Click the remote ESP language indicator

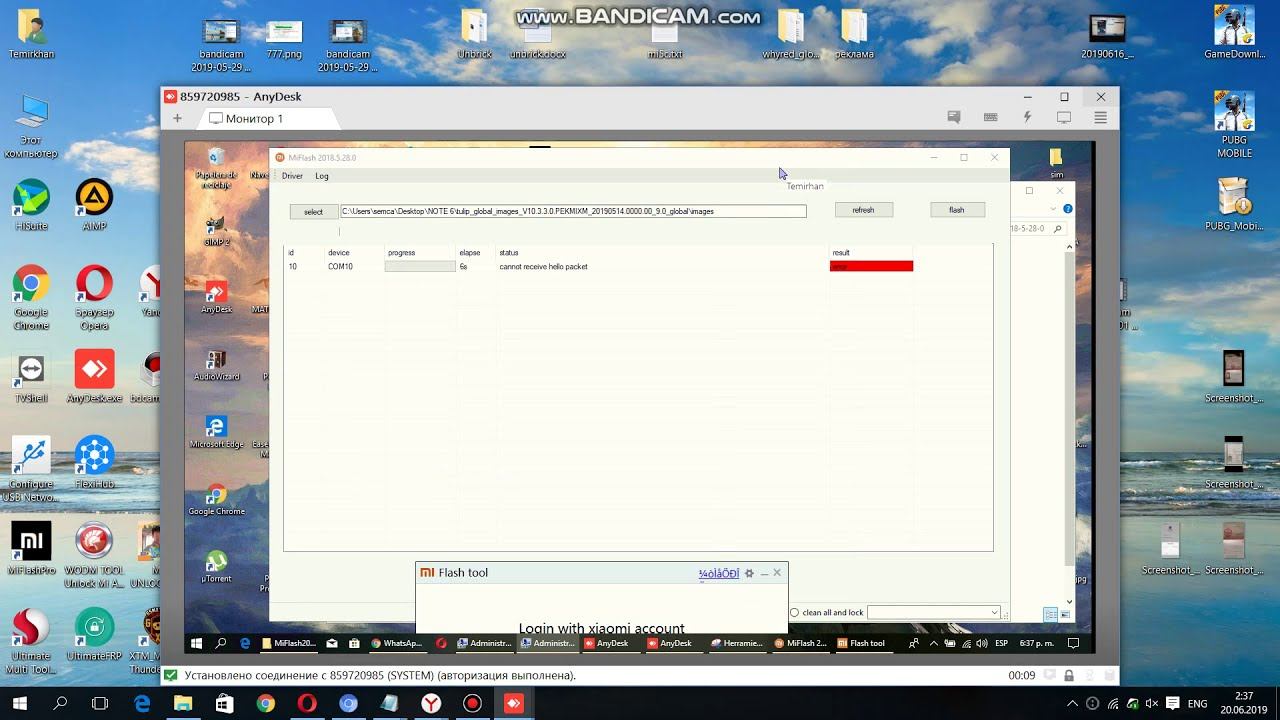[1001, 643]
